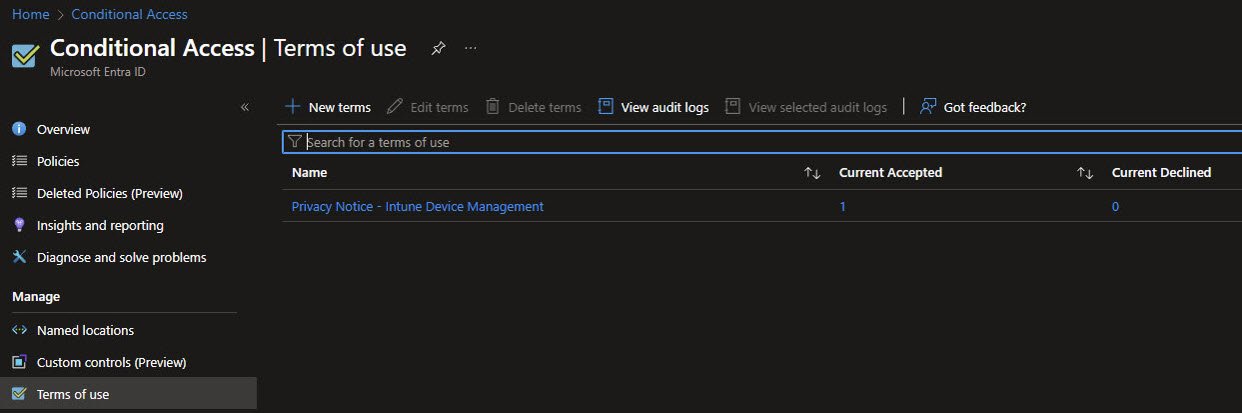Collapse the sidebar with the double chevron
This screenshot has height=413, width=1242.
pyautogui.click(x=244, y=107)
